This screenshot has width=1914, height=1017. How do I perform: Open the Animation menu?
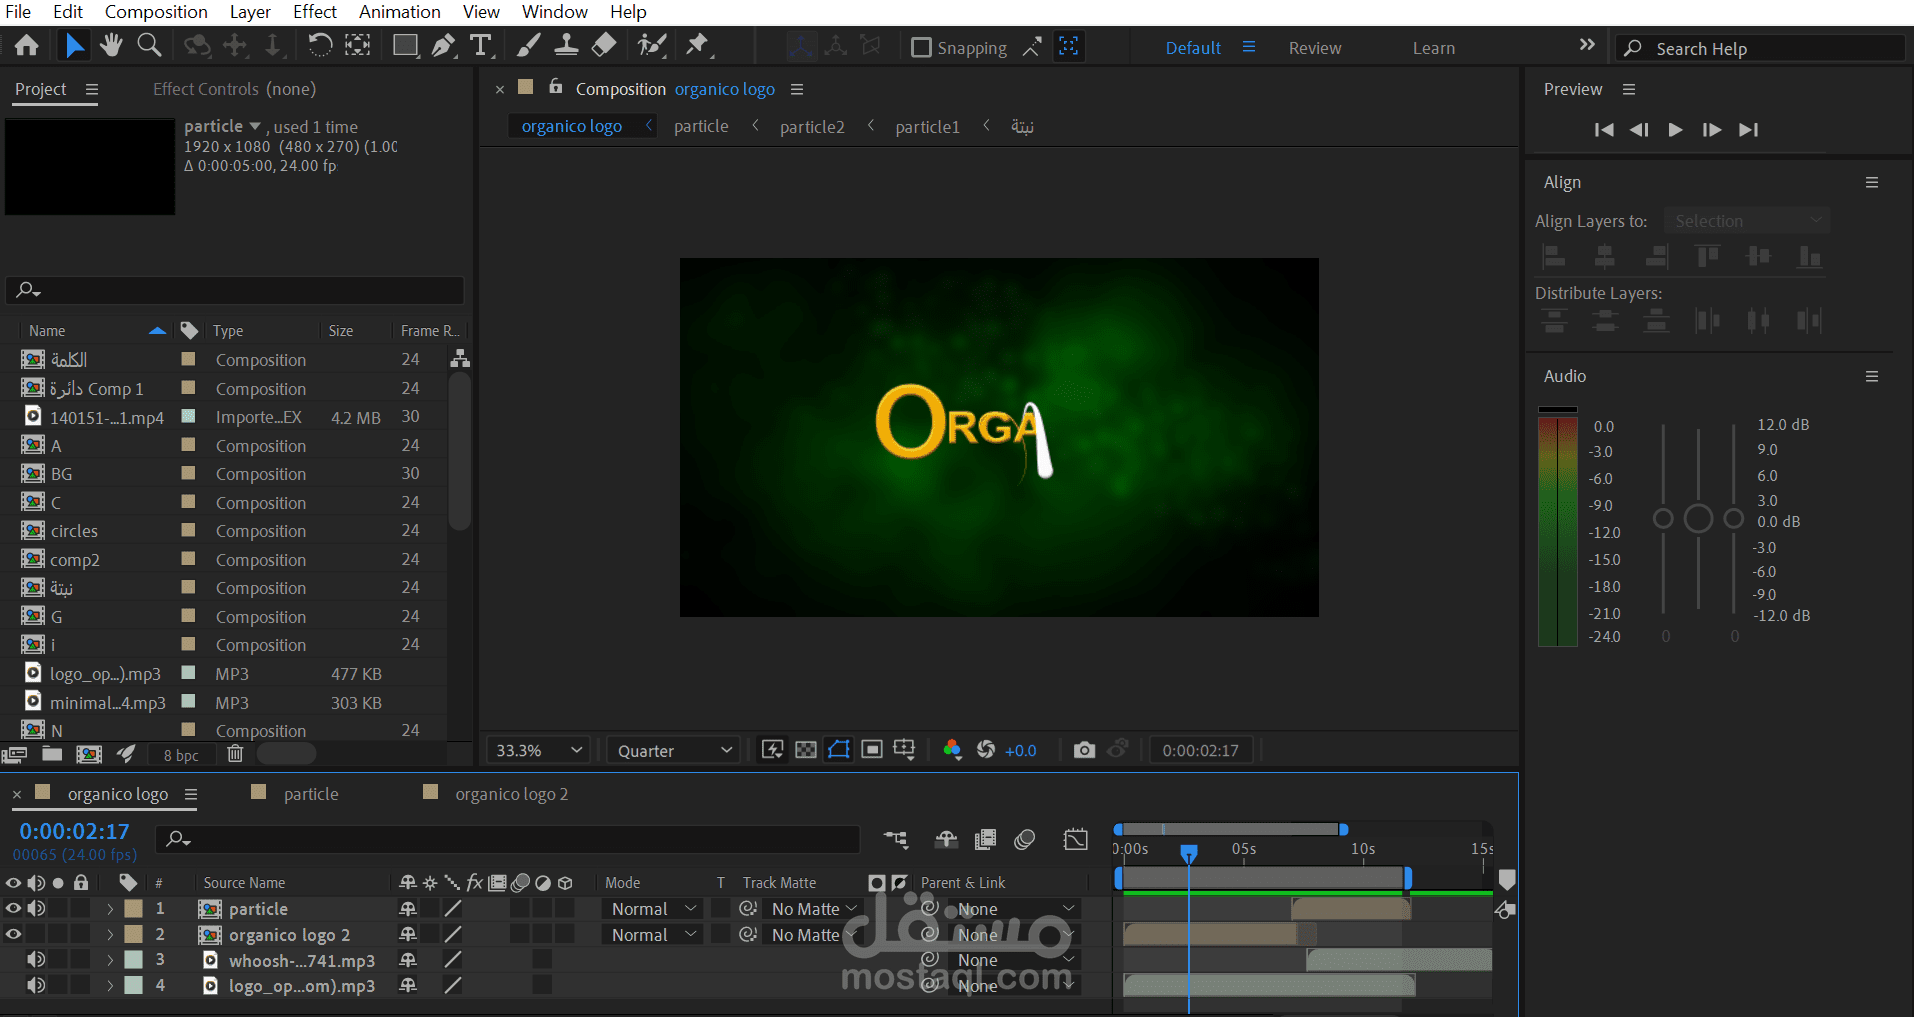point(400,12)
